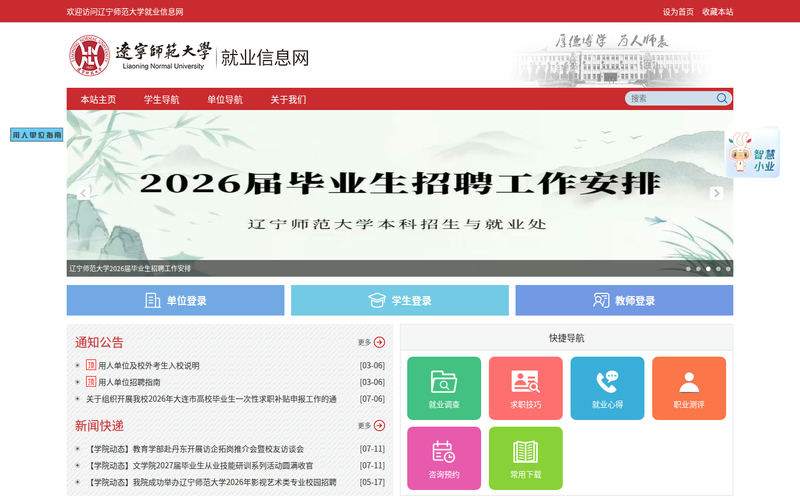Screen dimensions: 800x500
Task: Click the 欢迎访问辽宁师范大学就业信息网 welcome text
Action: pos(124,12)
